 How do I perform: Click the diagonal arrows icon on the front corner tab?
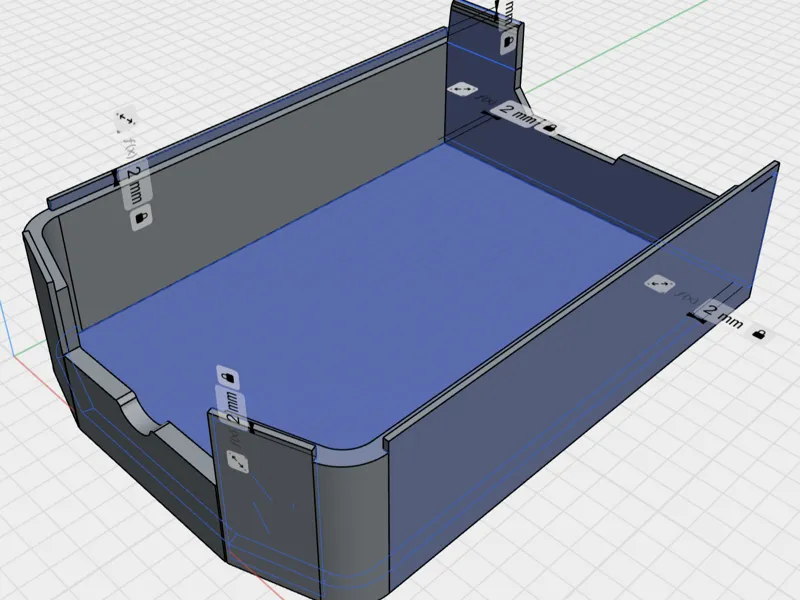tap(238, 462)
